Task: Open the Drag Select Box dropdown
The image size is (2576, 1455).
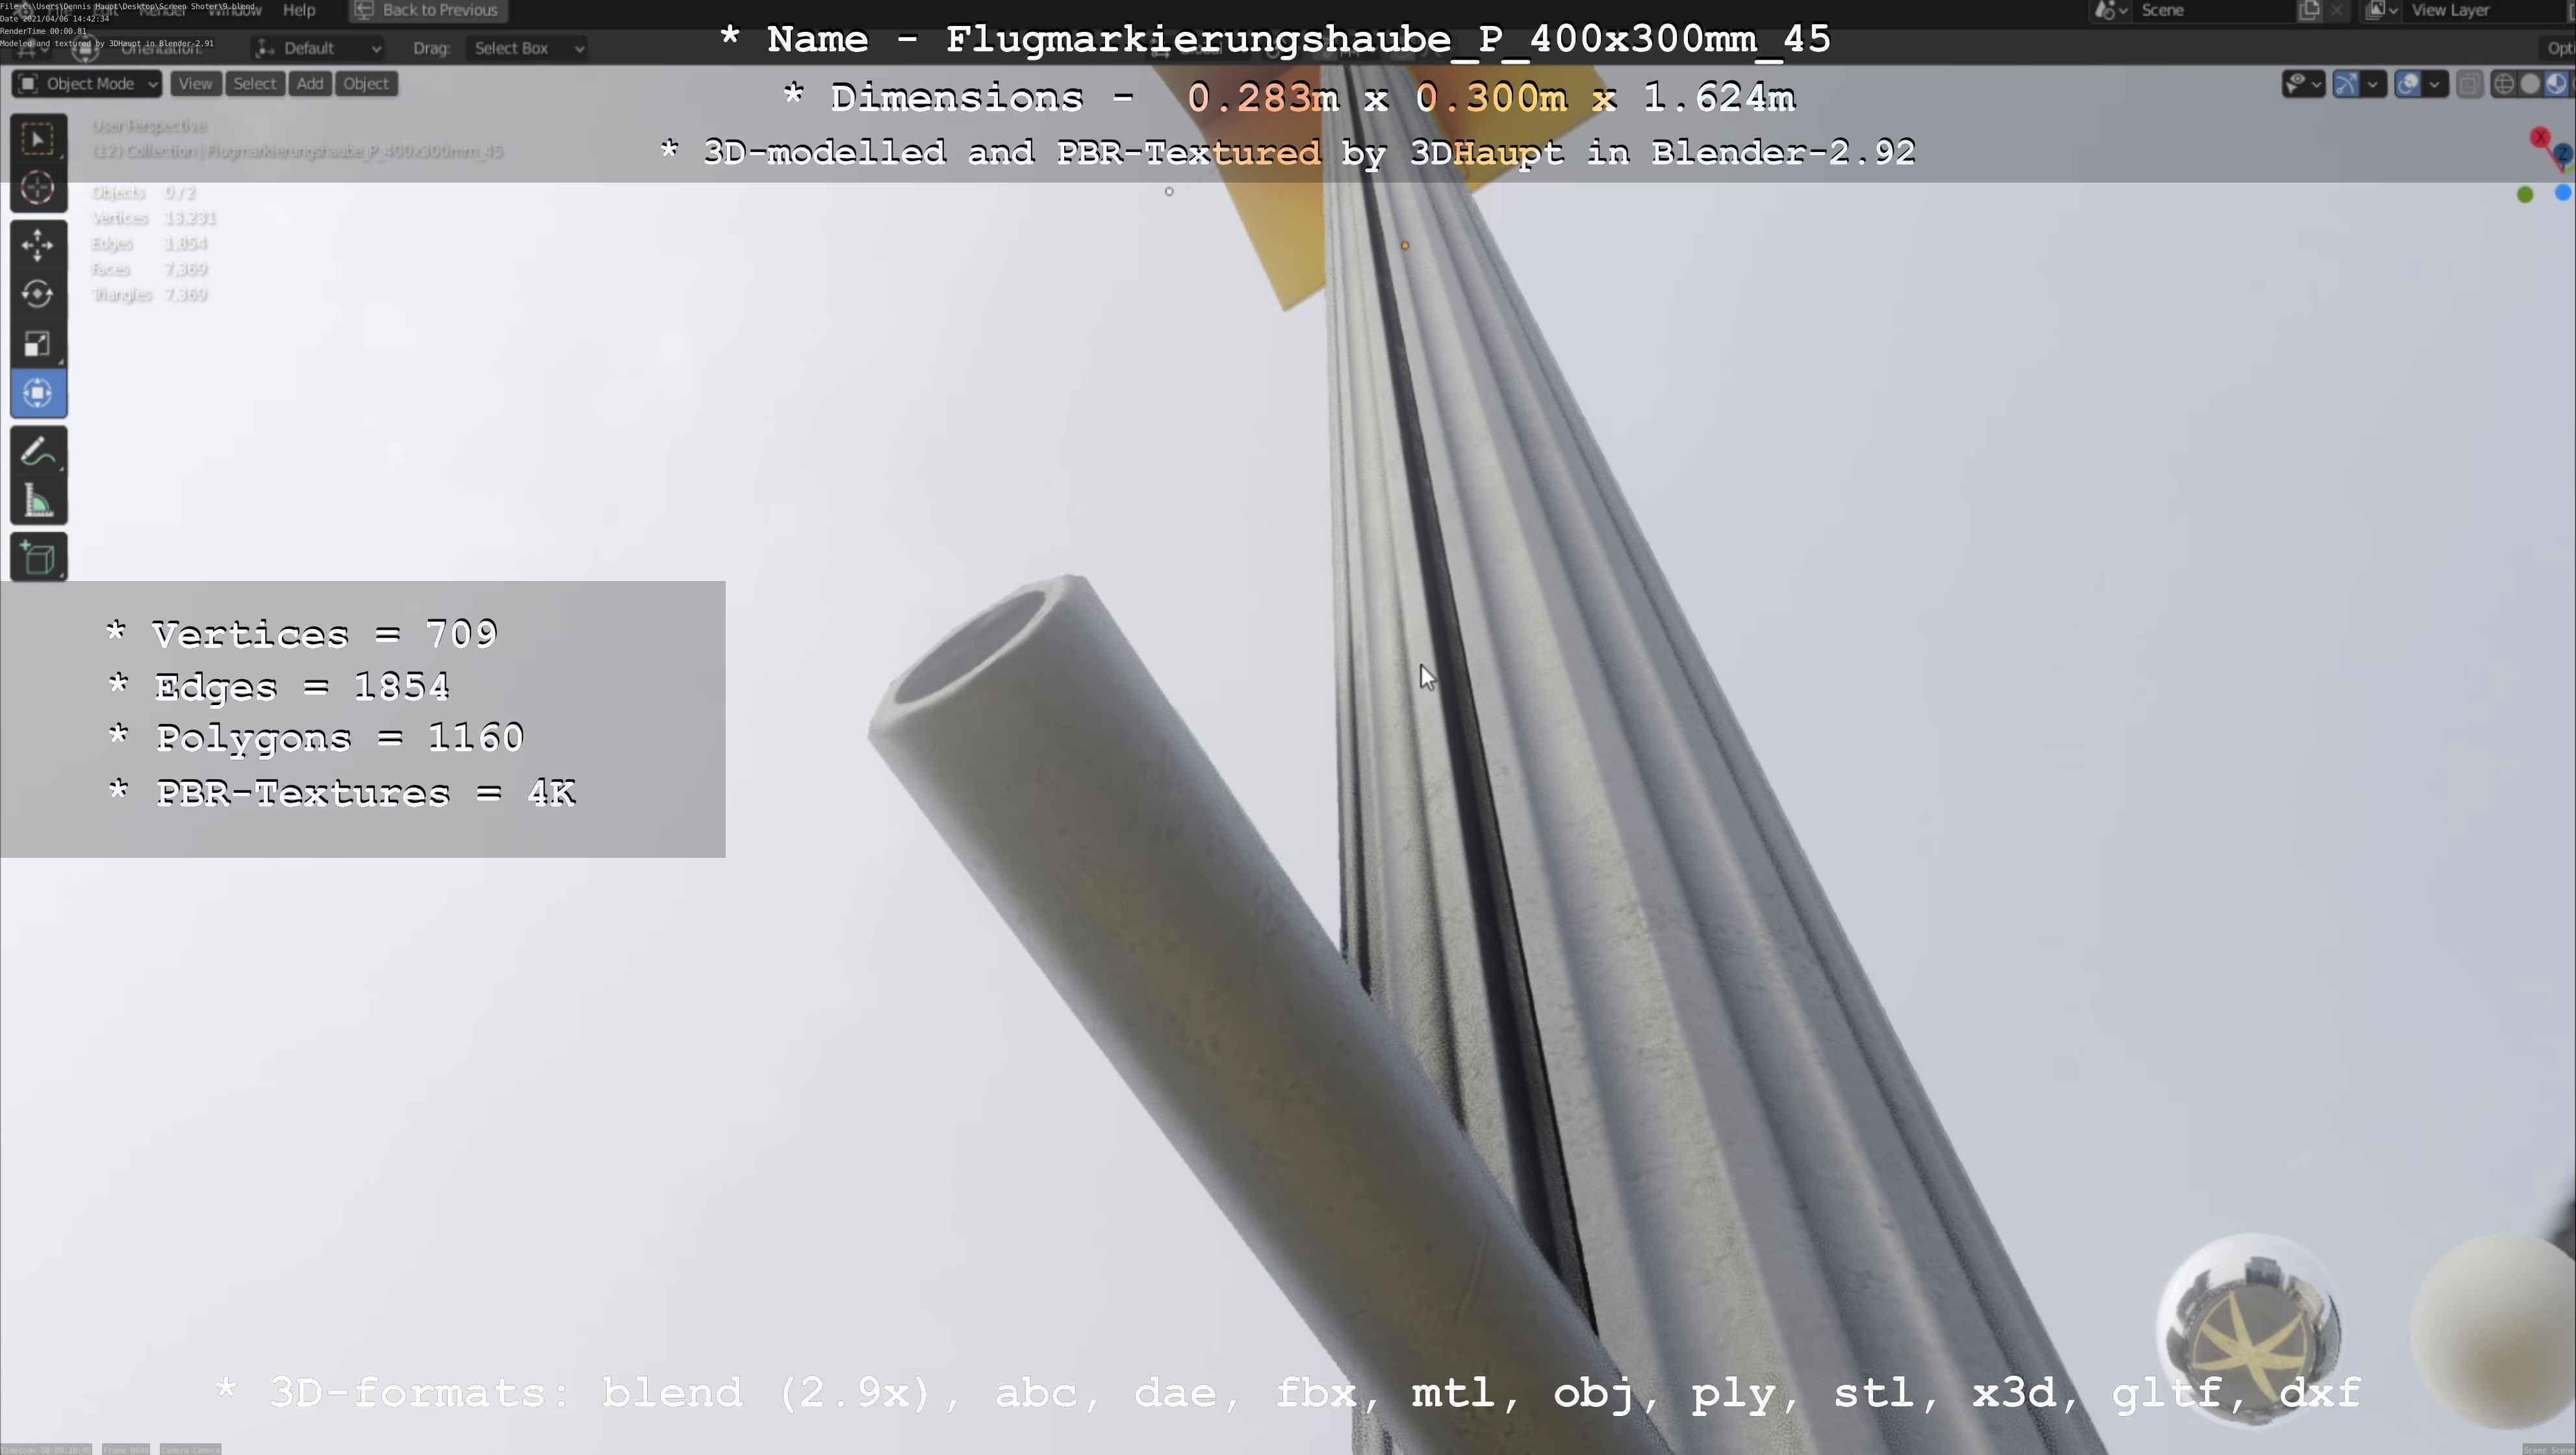Action: 527,48
